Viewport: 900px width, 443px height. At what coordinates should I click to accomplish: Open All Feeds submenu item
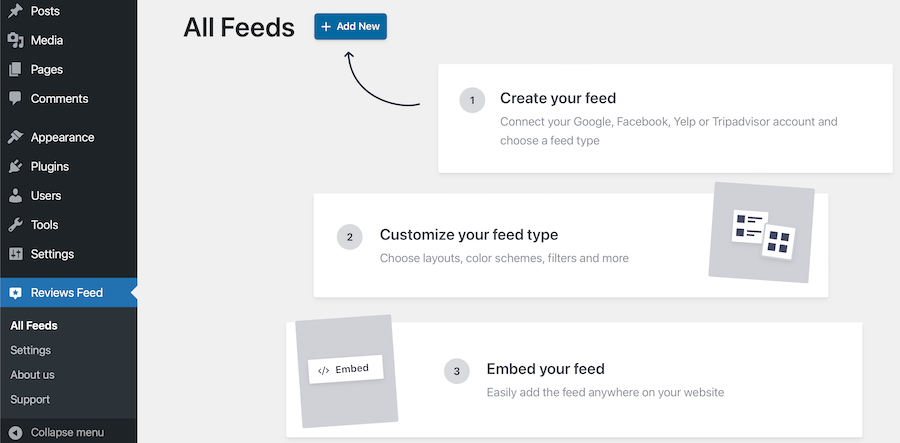(34, 325)
